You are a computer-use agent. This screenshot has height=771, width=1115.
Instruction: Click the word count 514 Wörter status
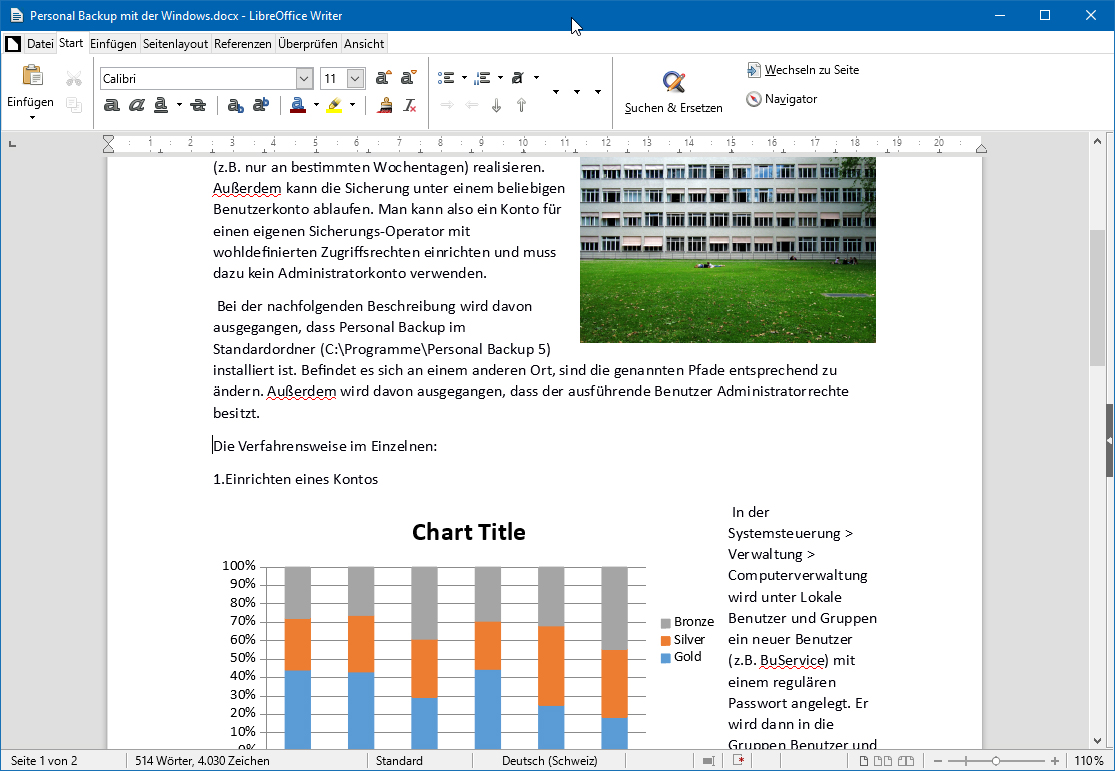tap(202, 760)
